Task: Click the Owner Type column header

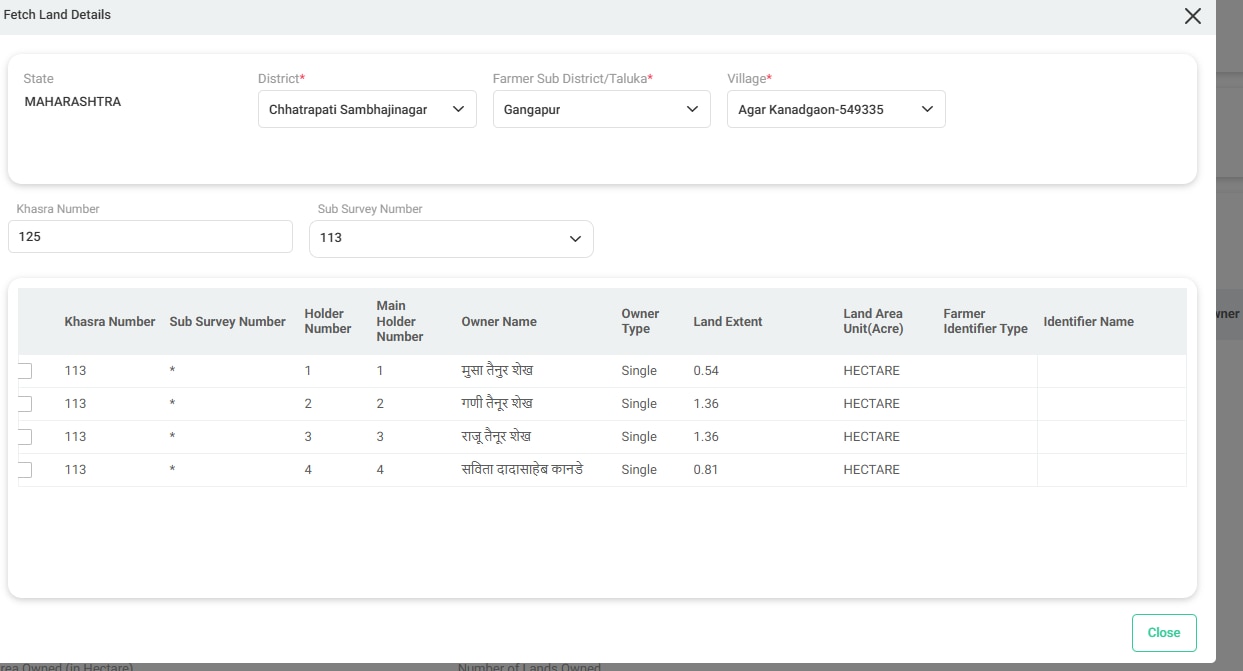Action: (x=641, y=321)
